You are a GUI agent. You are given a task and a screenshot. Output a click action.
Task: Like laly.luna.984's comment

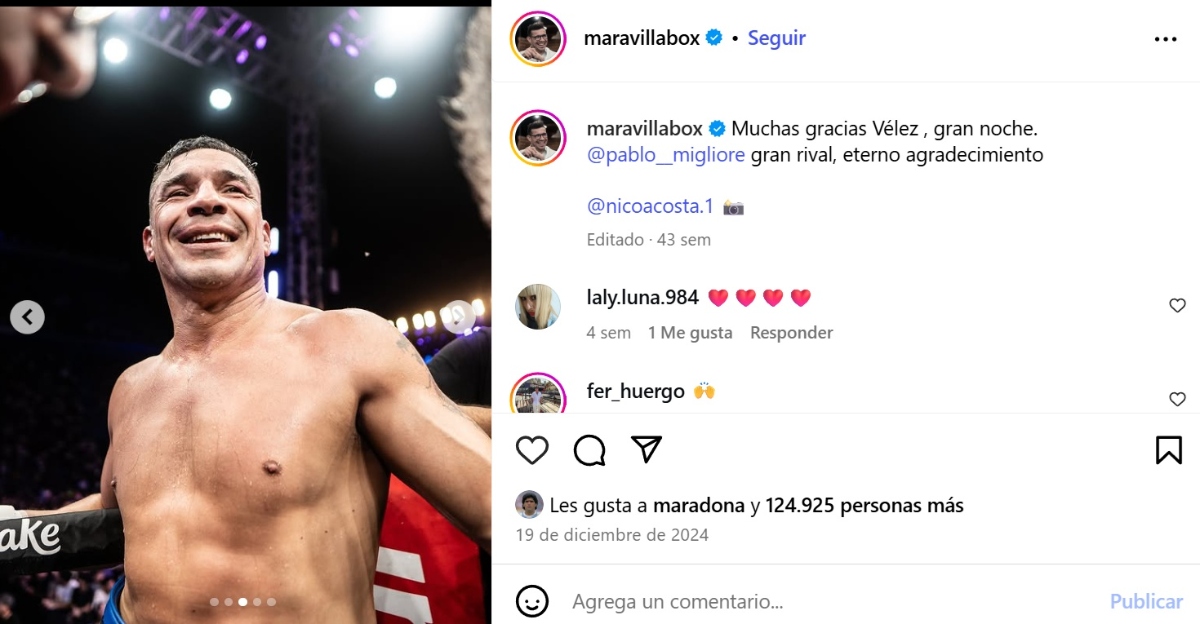click(x=1177, y=306)
